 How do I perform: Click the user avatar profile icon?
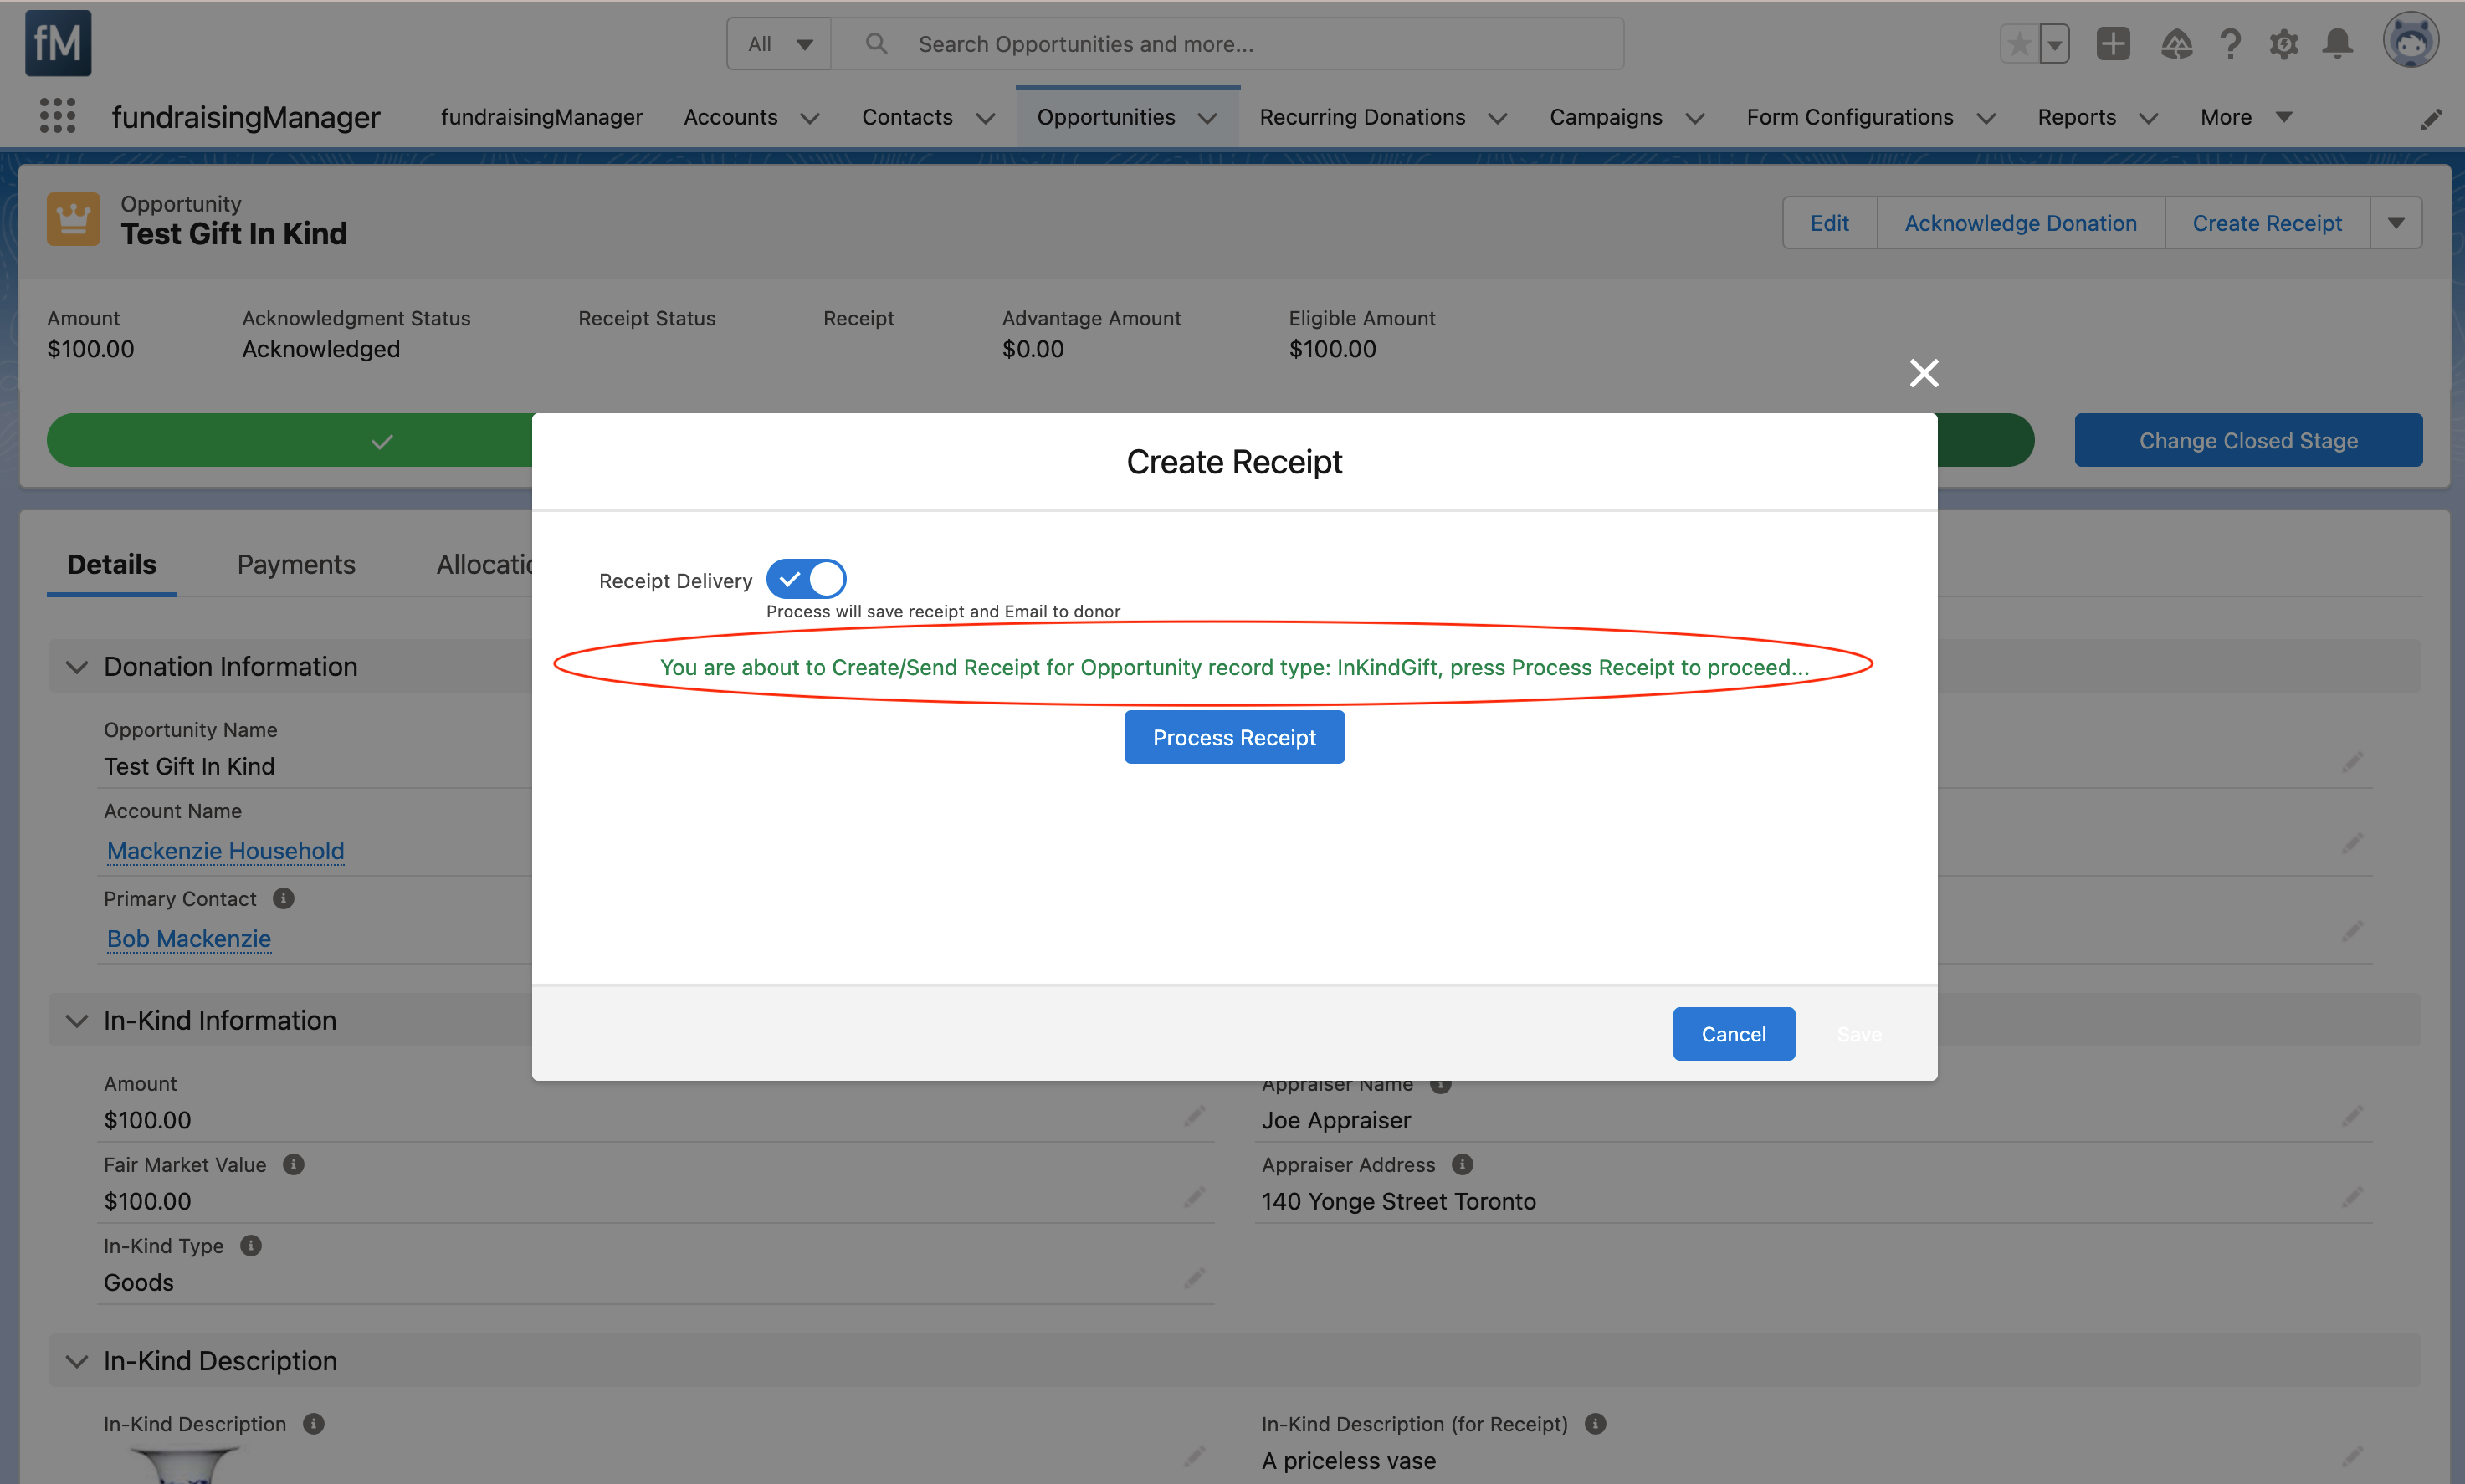coord(2410,42)
